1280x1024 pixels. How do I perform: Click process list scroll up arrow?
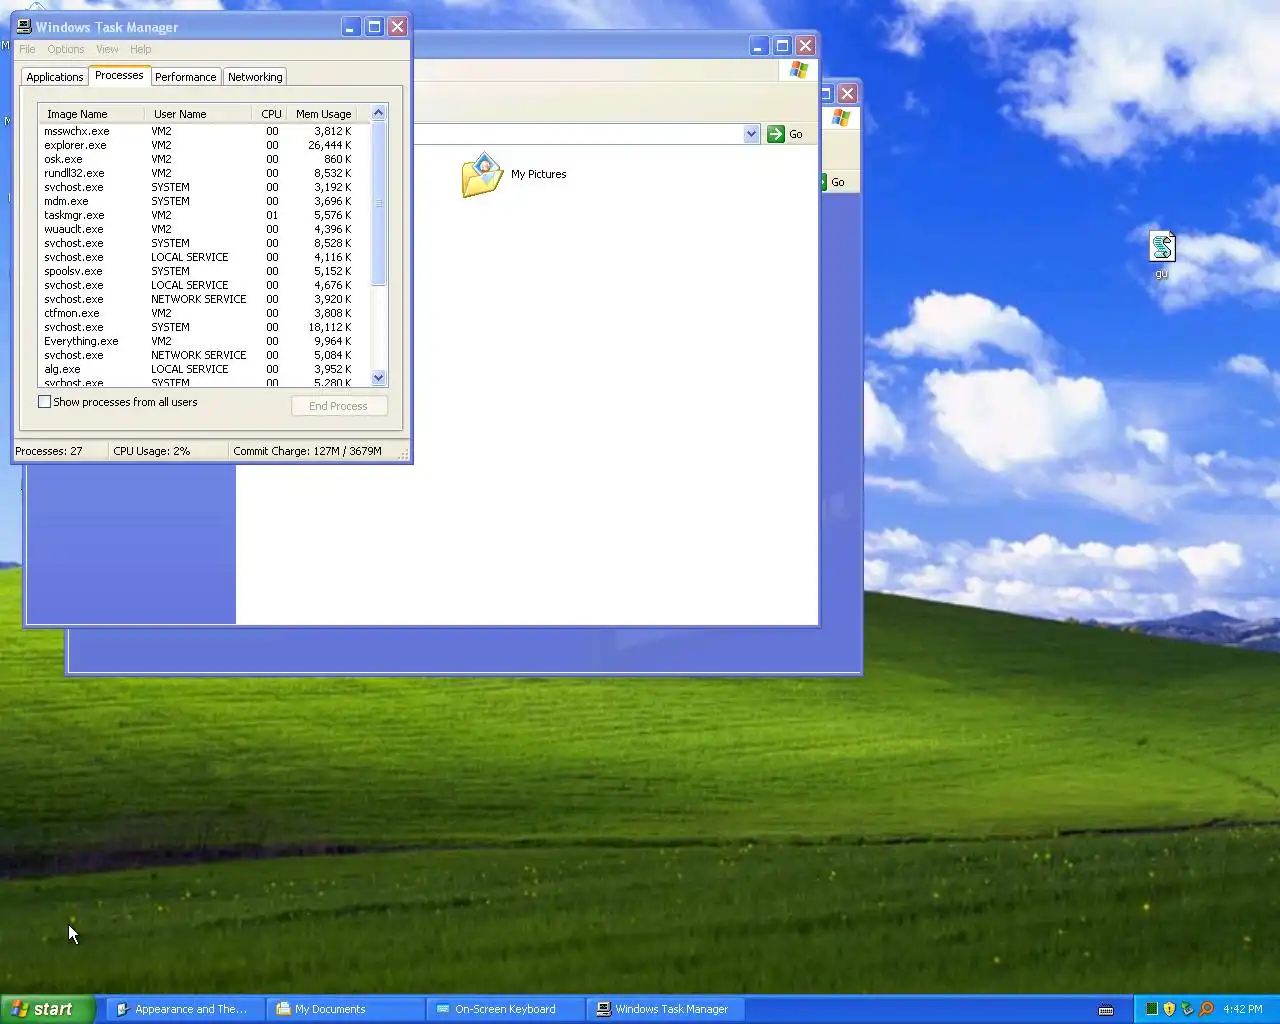pyautogui.click(x=378, y=113)
